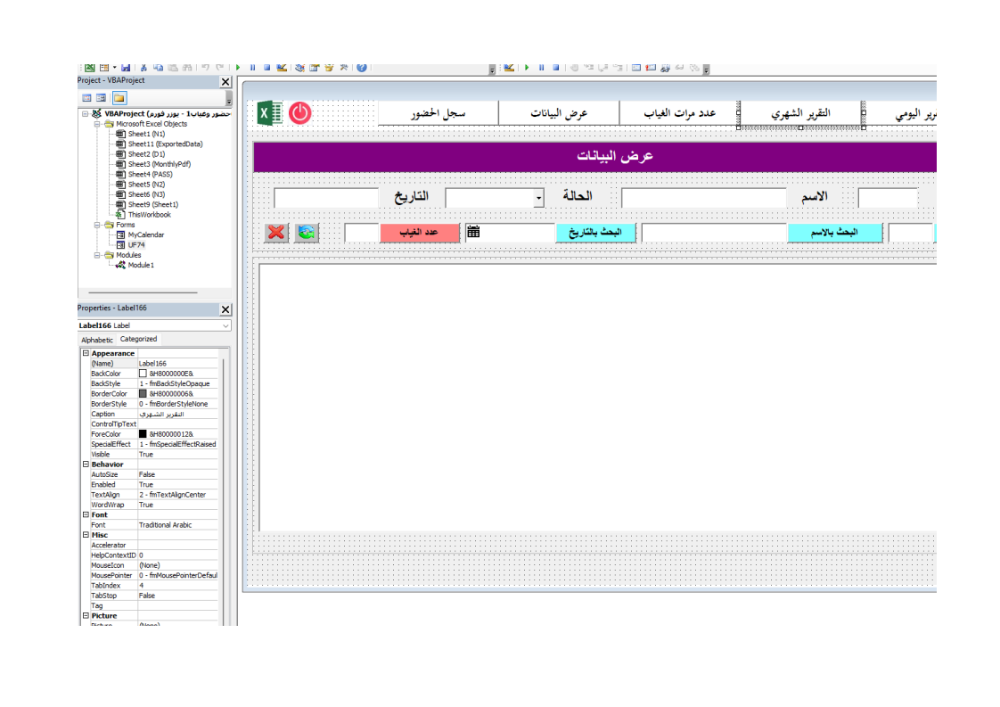
Task: Select the MyCalendar form in the tree
Action: (x=145, y=235)
